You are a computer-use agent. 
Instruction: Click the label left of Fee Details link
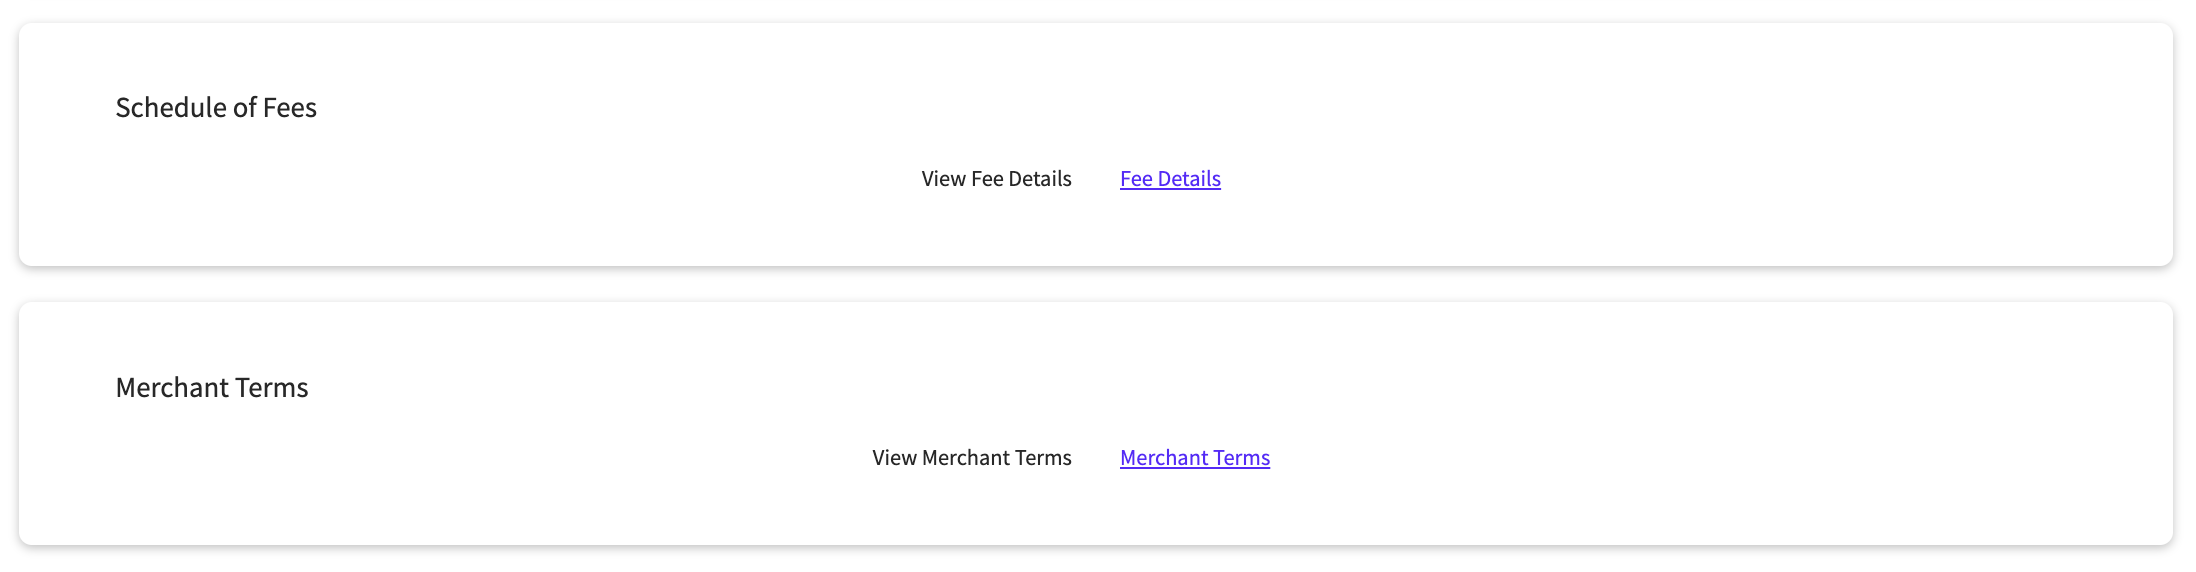[996, 179]
